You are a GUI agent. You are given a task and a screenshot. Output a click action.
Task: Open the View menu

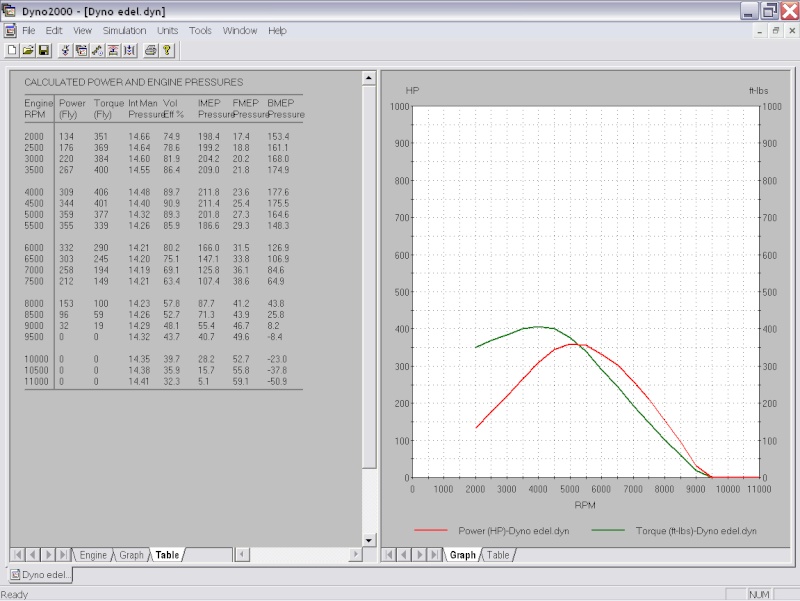(82, 31)
